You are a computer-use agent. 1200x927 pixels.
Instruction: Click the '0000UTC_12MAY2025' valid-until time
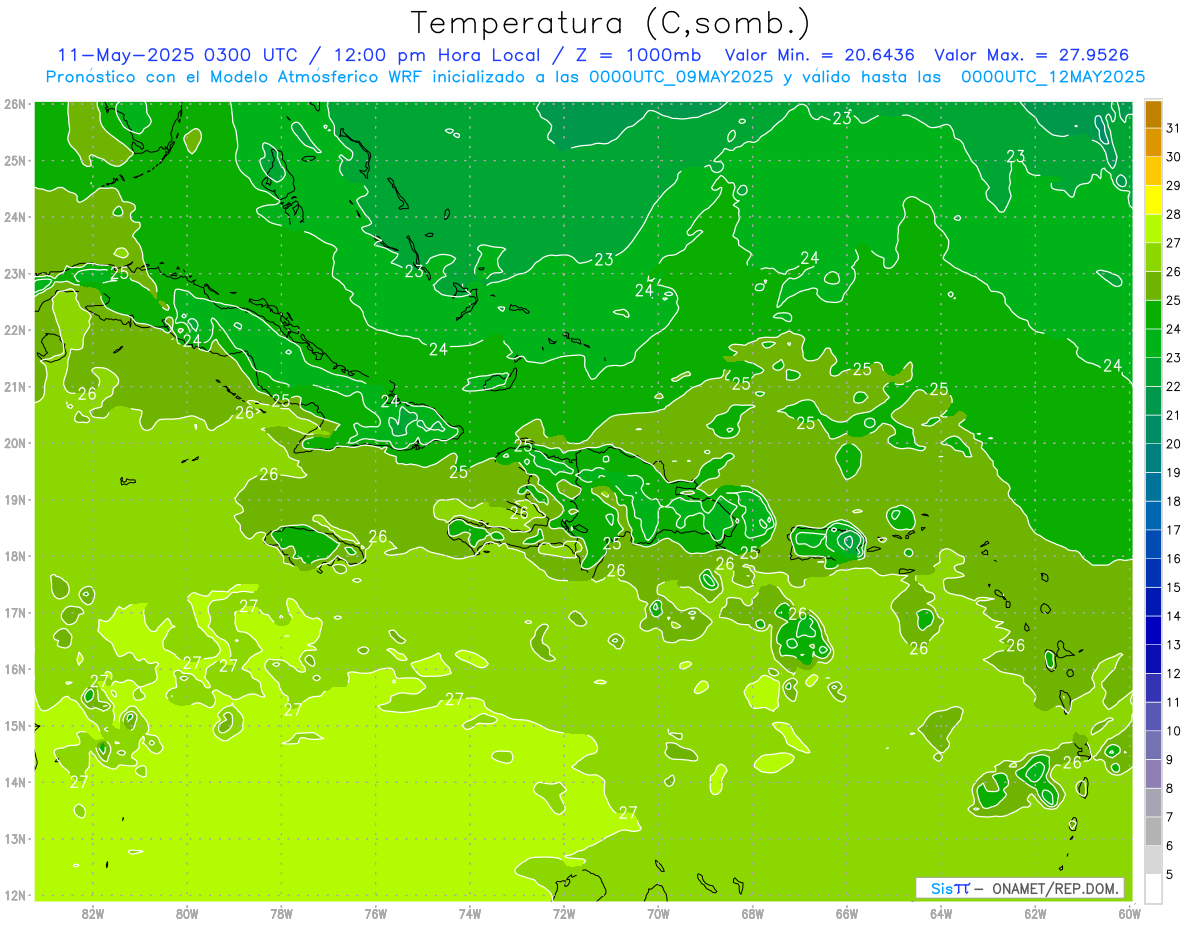[x=1053, y=76]
